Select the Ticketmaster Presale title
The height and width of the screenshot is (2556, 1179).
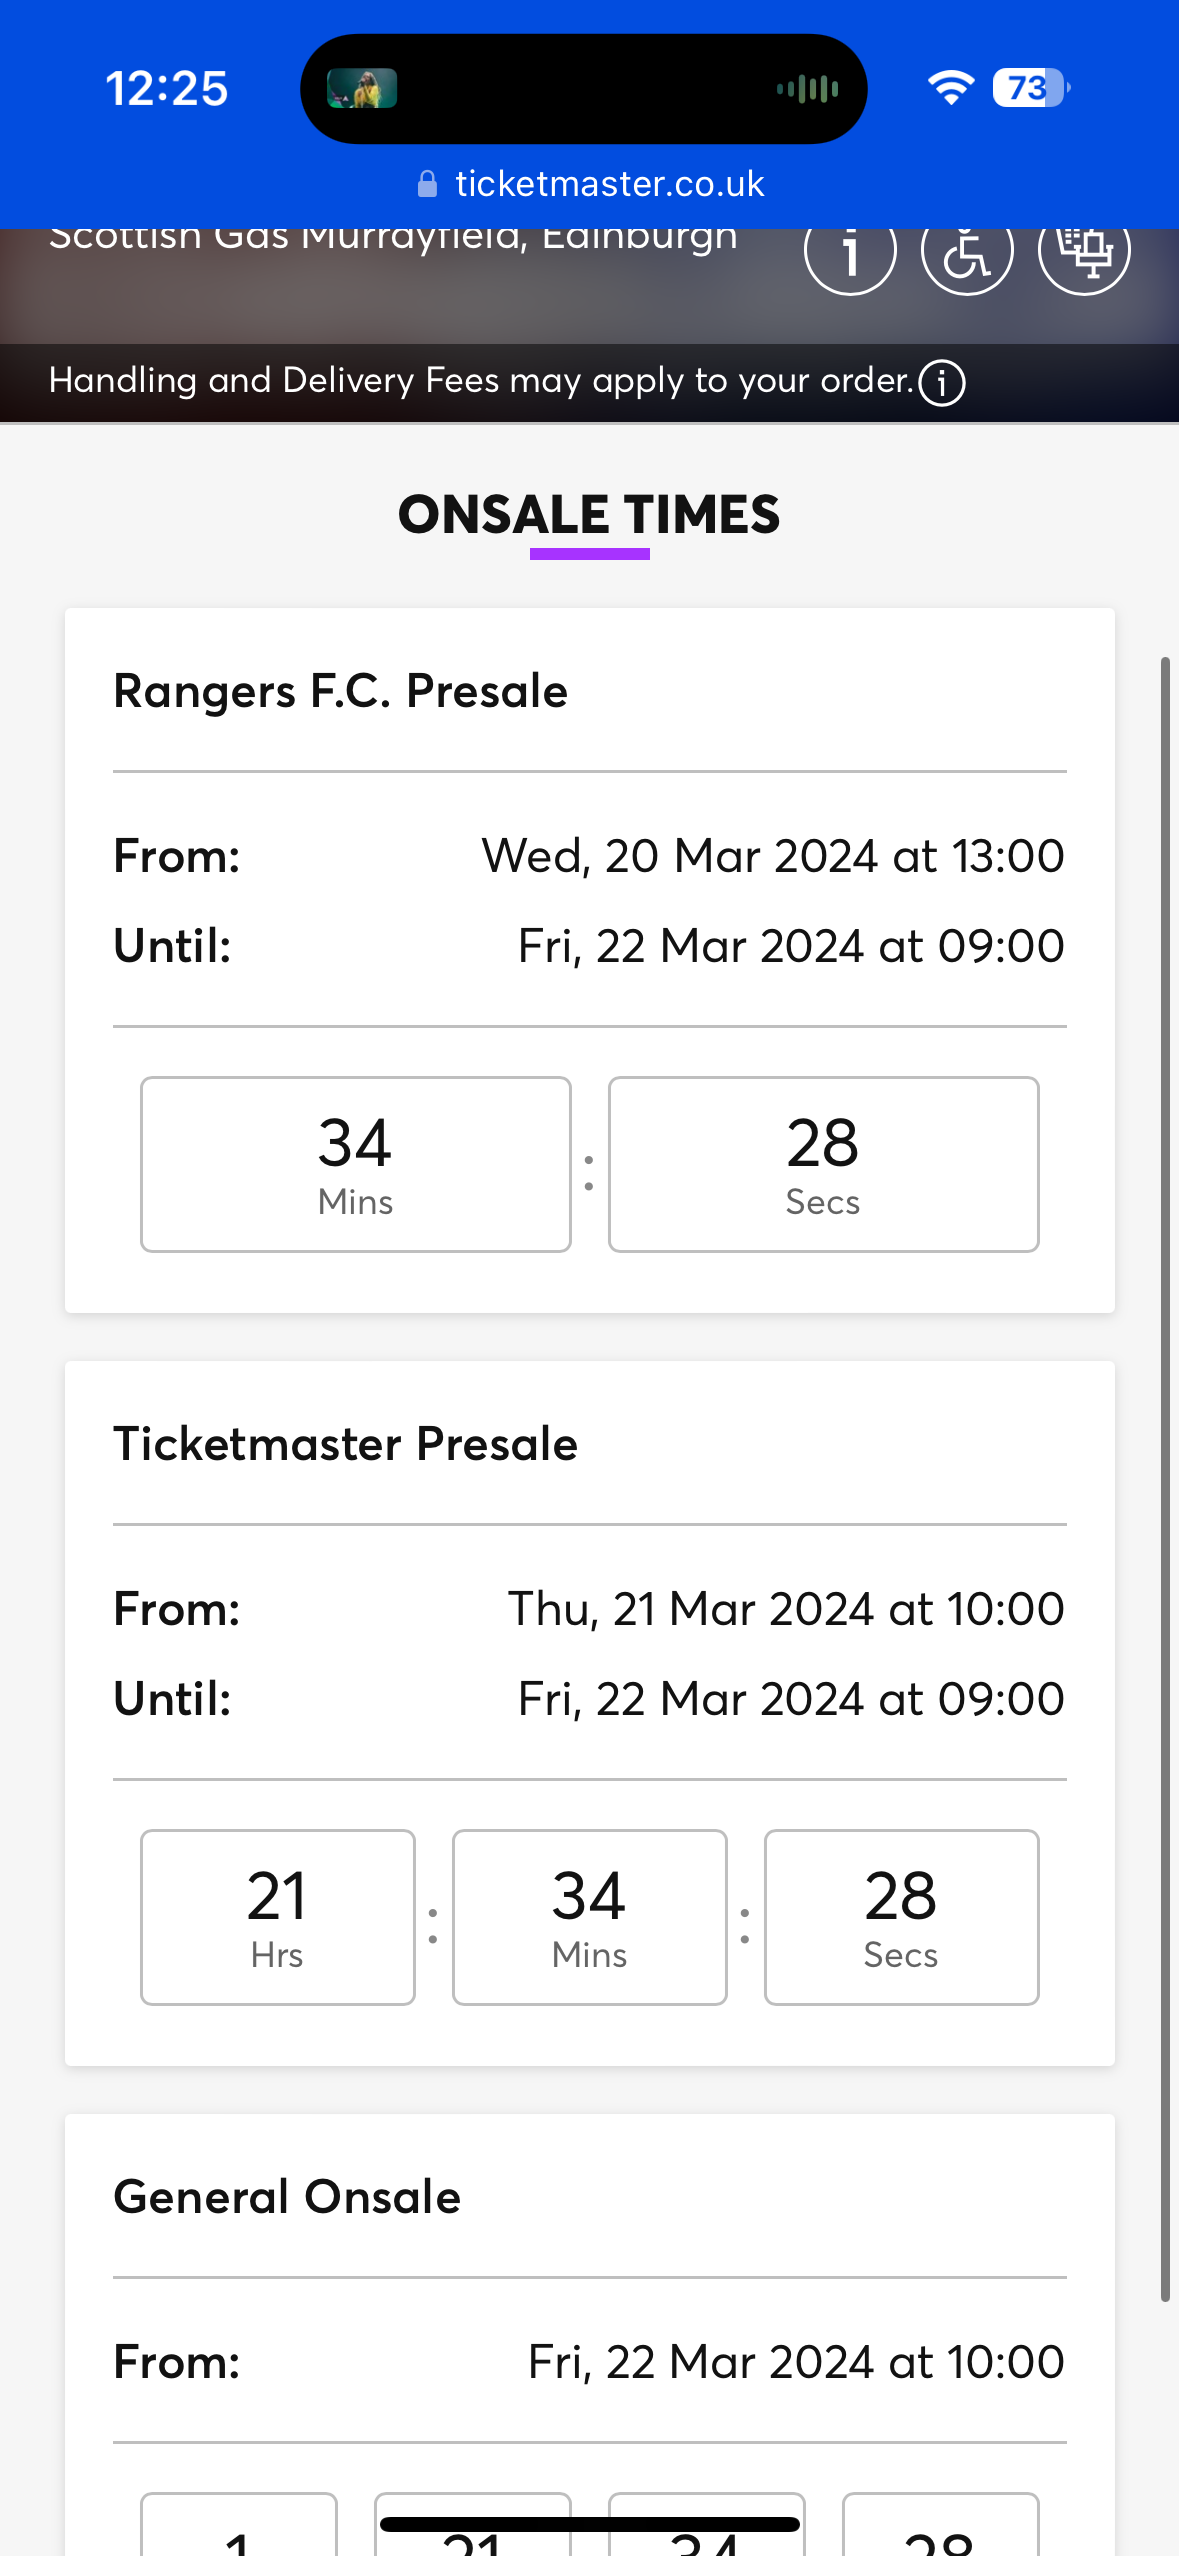[346, 1444]
